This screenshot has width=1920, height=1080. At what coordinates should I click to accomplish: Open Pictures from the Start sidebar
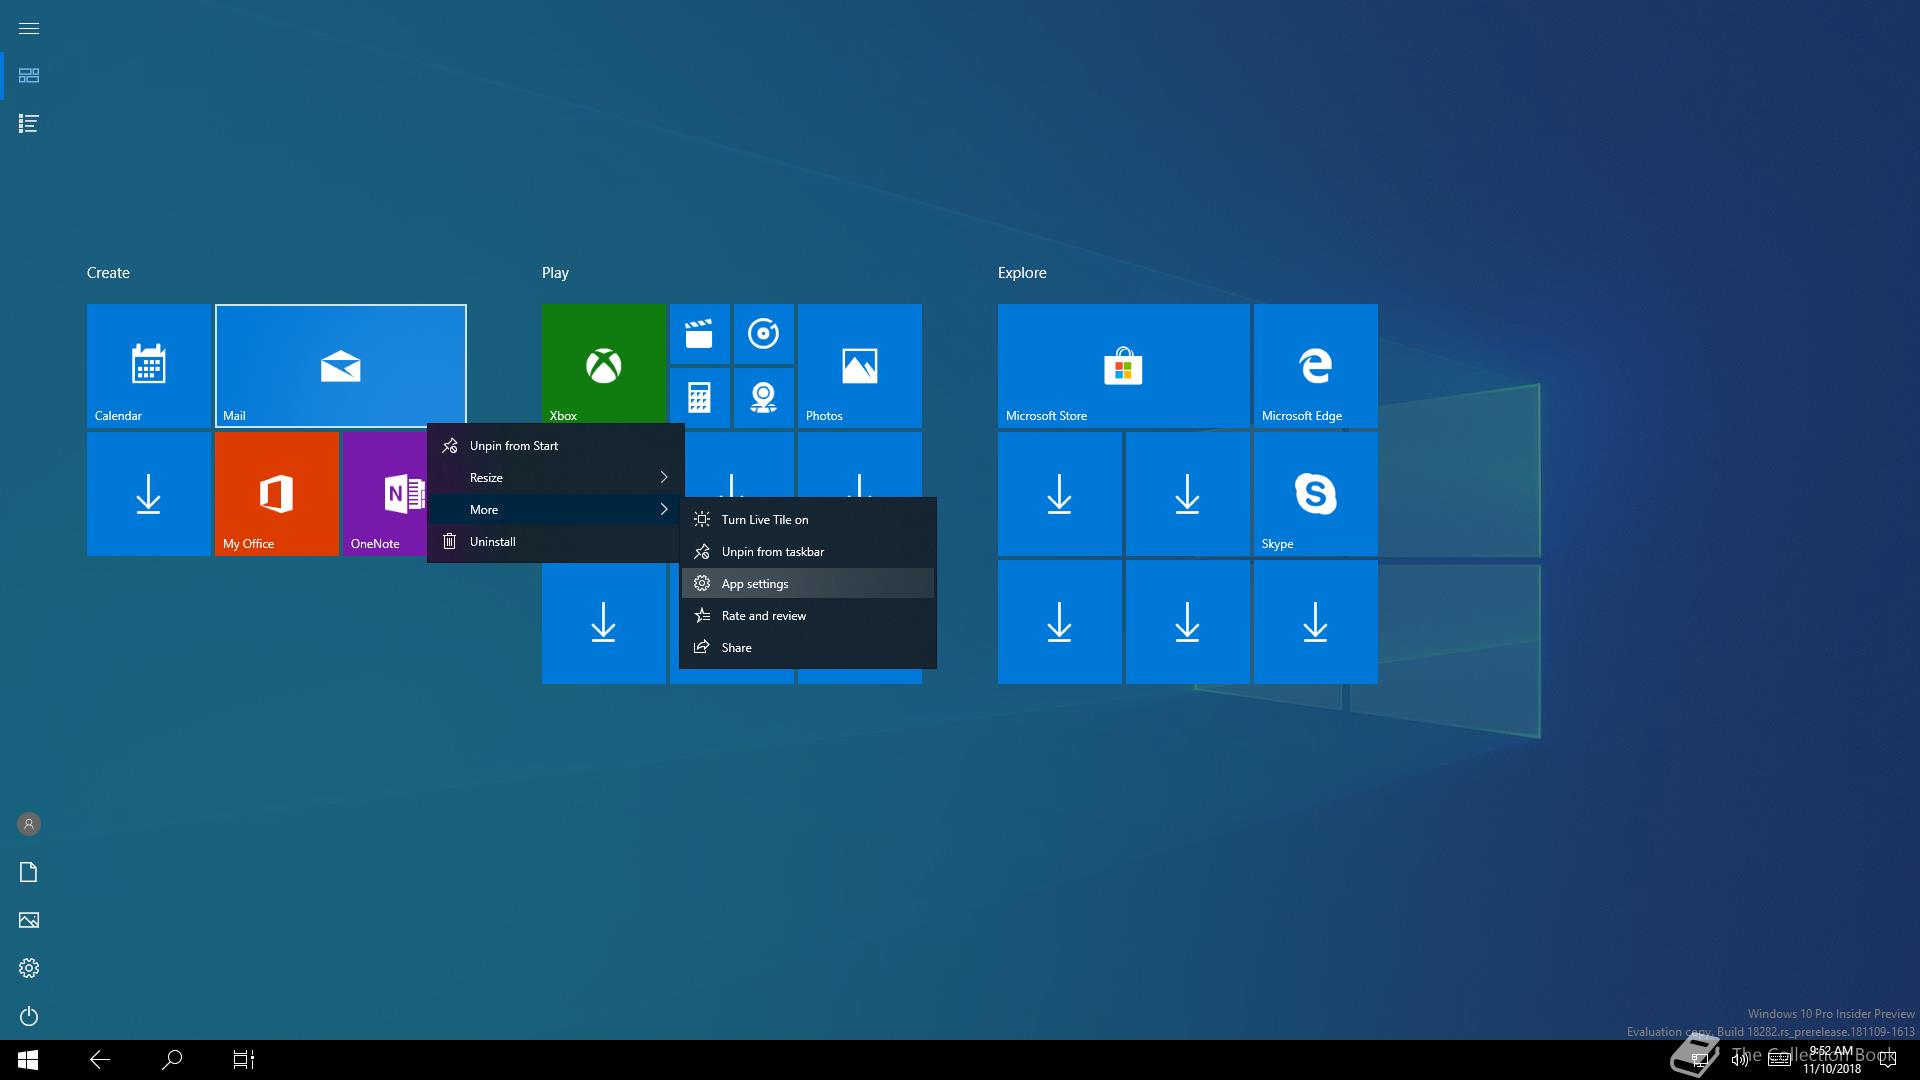click(x=29, y=920)
